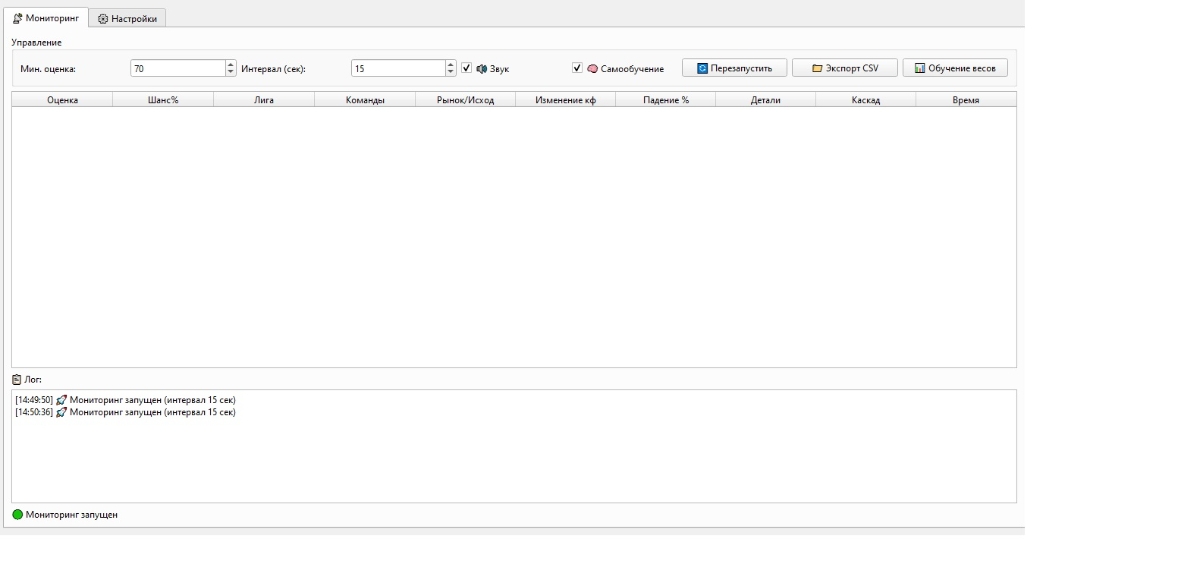
Task: Click the speaker icon next to Звук
Action: (481, 69)
